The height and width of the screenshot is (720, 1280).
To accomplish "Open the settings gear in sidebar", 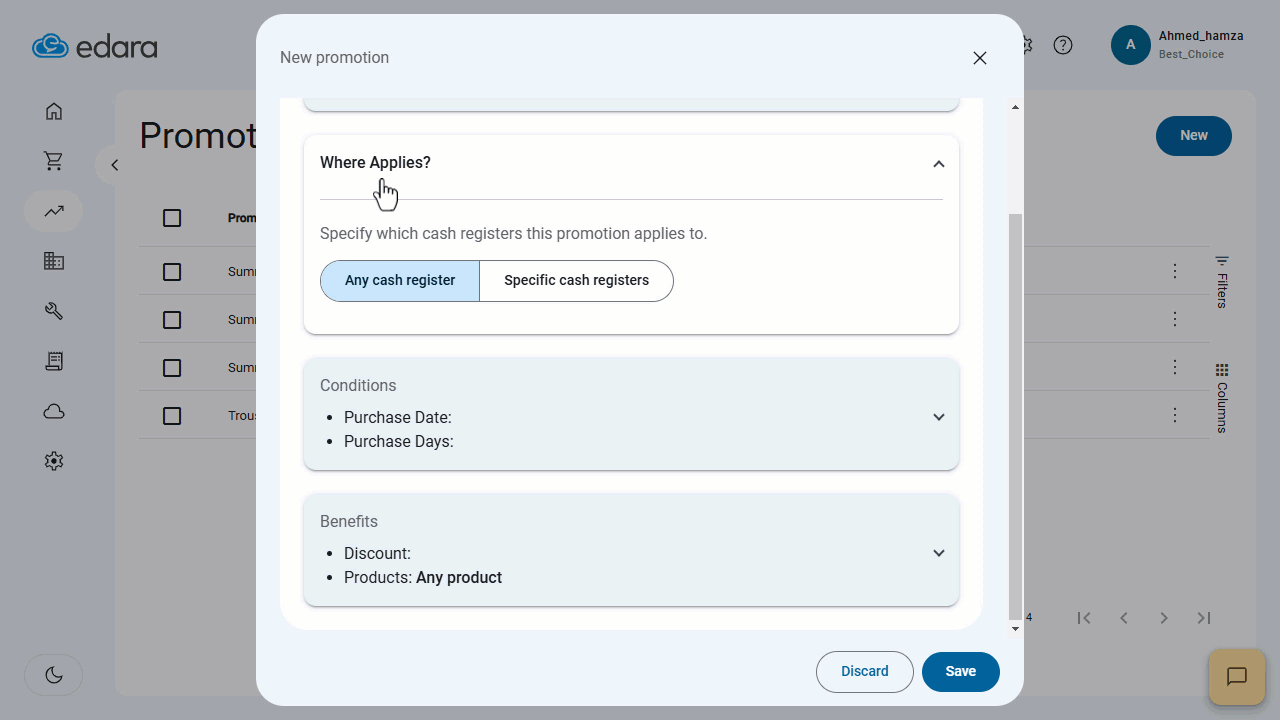I will point(54,461).
